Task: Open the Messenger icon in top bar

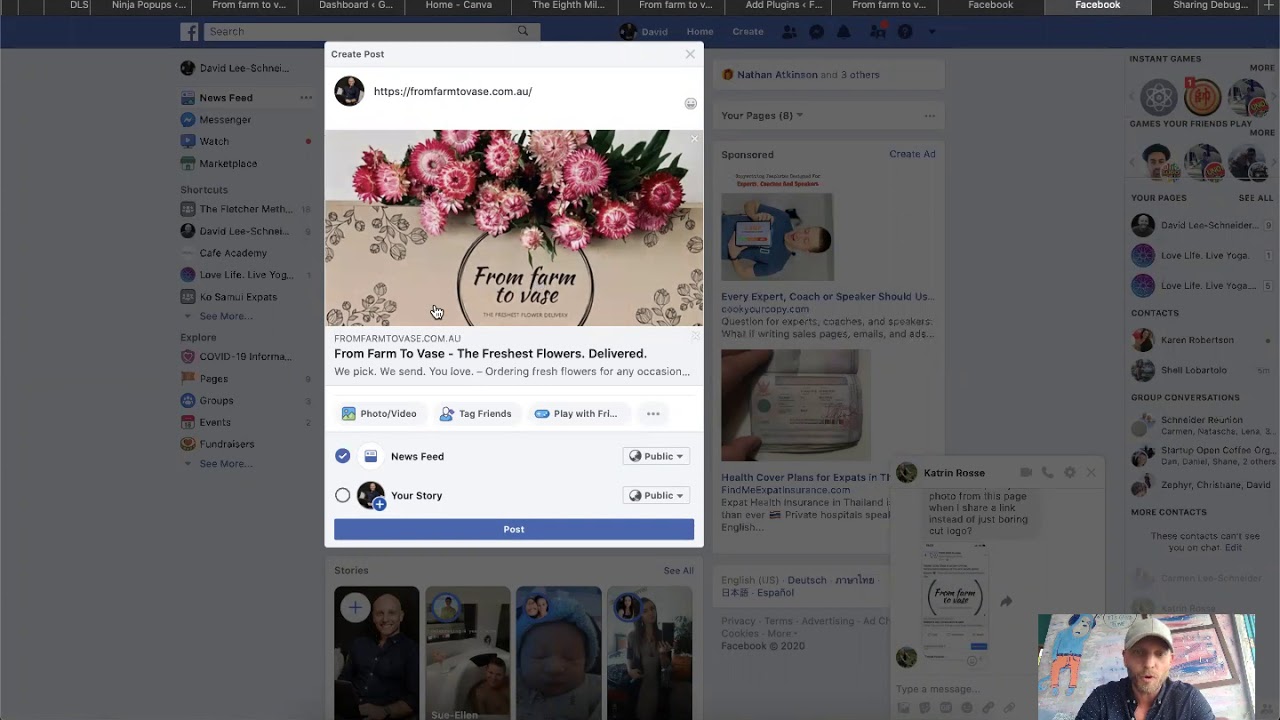Action: [816, 32]
